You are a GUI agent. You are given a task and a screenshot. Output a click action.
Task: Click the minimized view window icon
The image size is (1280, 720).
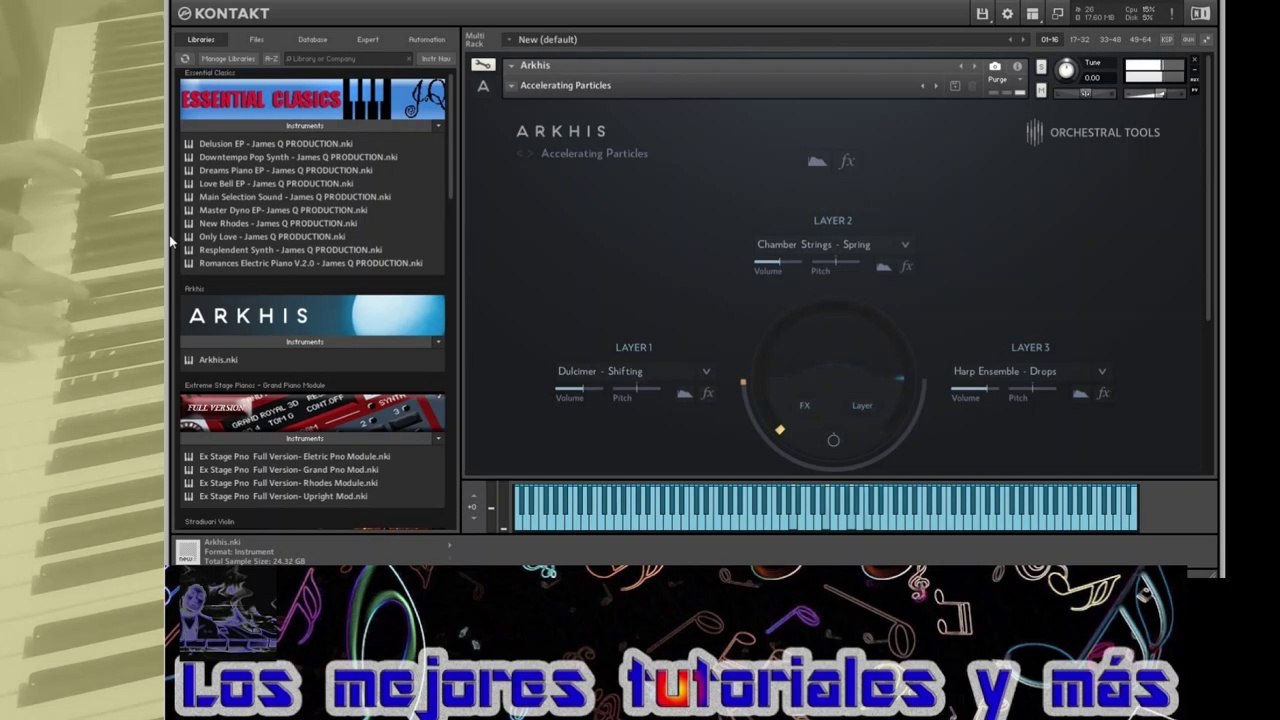[x=1057, y=14]
